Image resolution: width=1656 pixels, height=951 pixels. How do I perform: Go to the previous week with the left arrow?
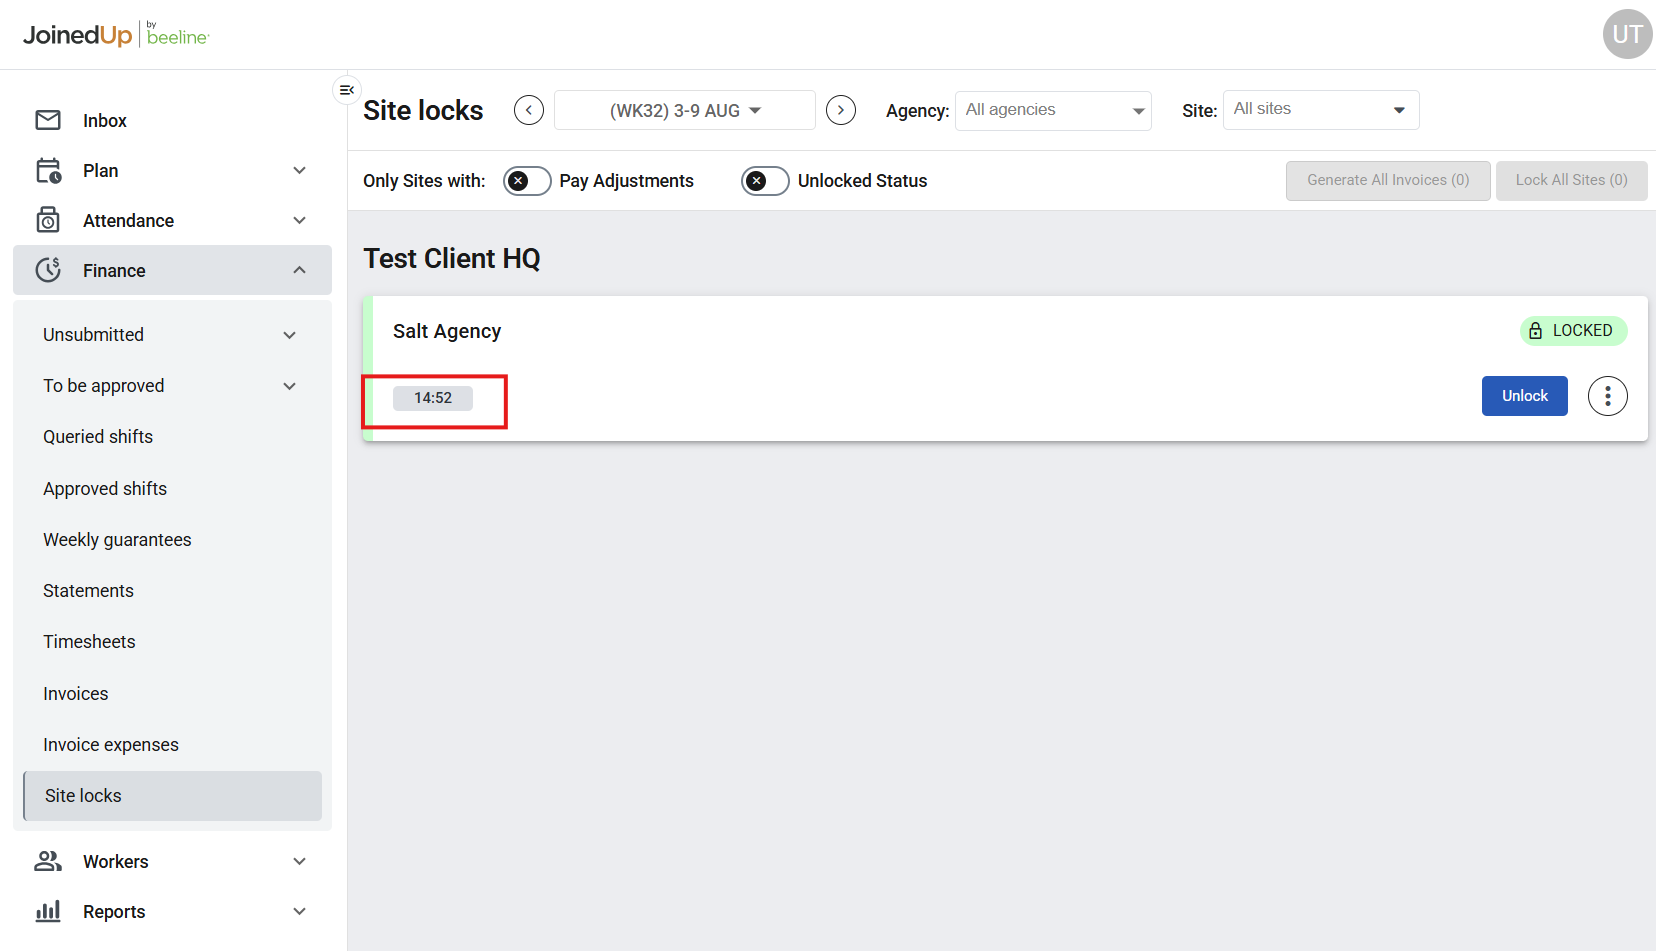(529, 110)
